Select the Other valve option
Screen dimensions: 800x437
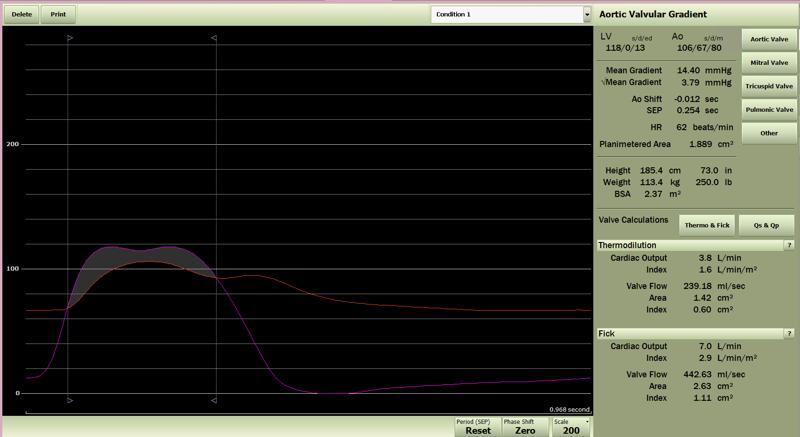768,133
